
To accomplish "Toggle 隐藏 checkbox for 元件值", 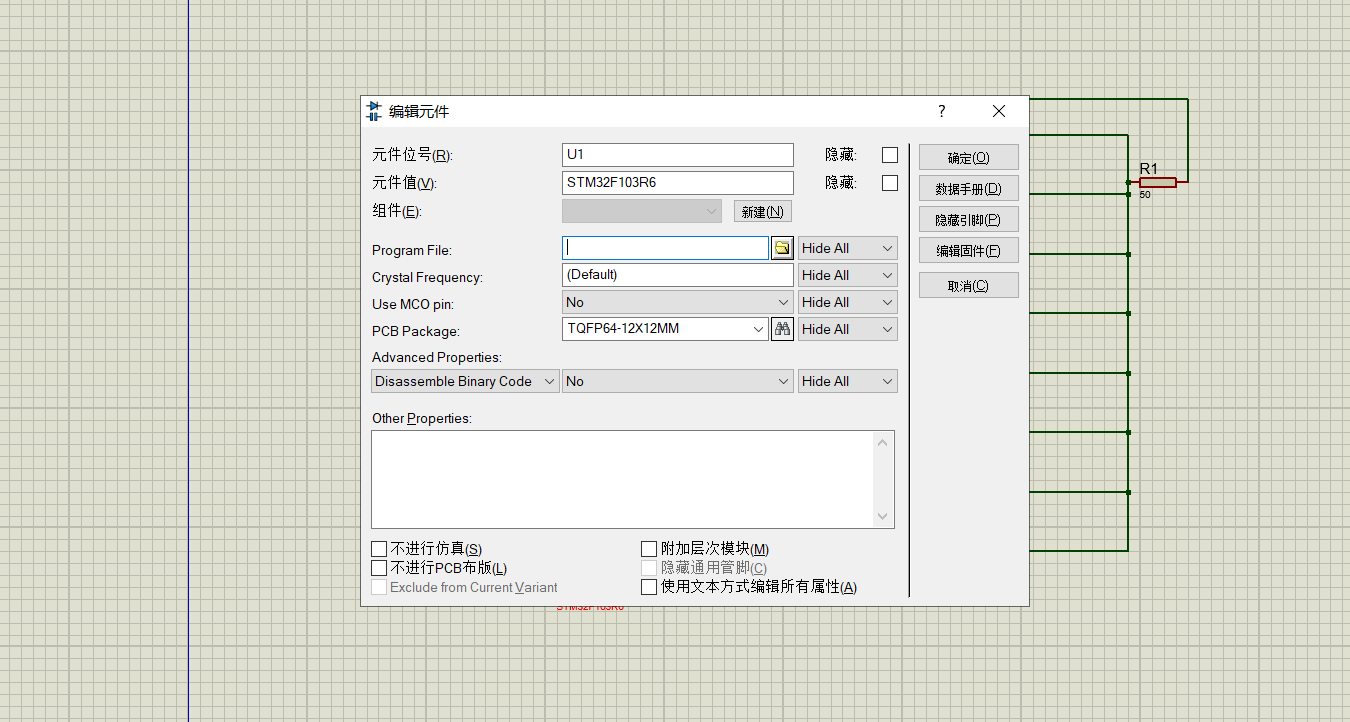I will click(x=890, y=183).
